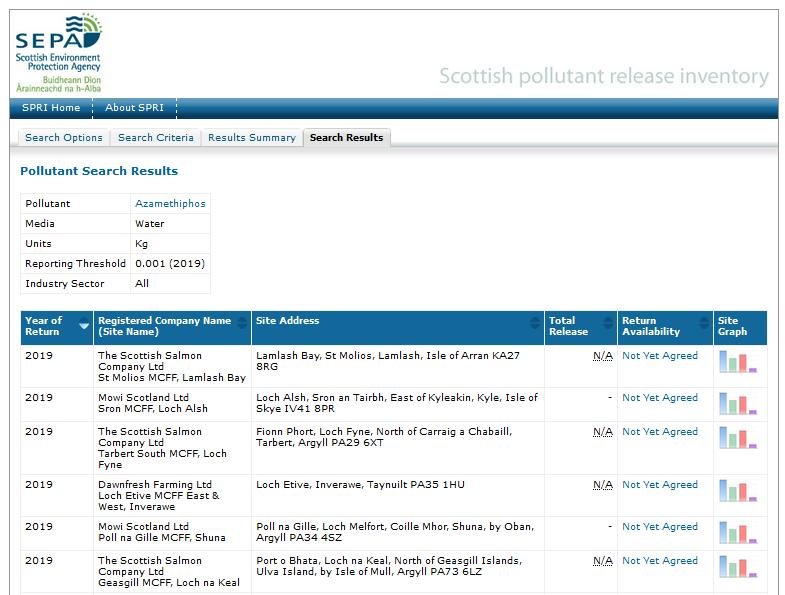Click 'Scottish pollutant release inventory' title
Screen dimensions: 785x595
604,77
